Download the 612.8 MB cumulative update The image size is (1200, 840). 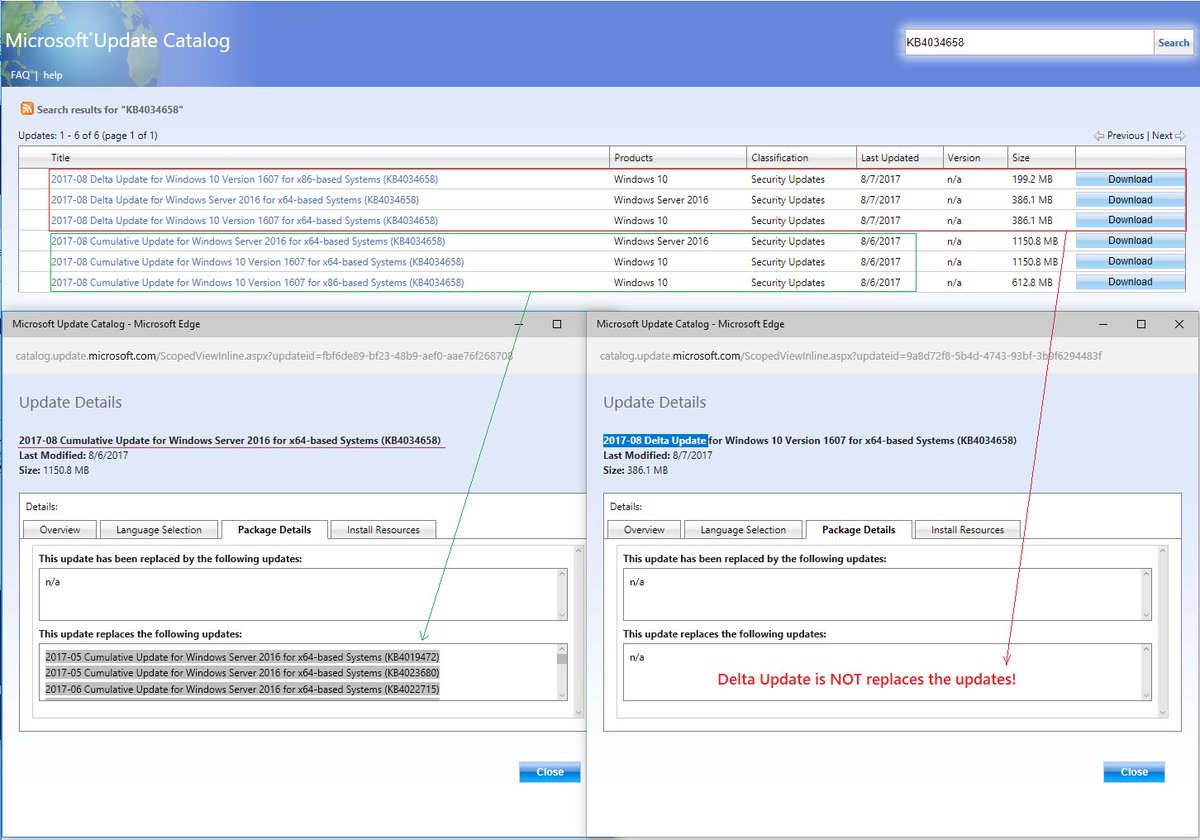[x=1130, y=281]
